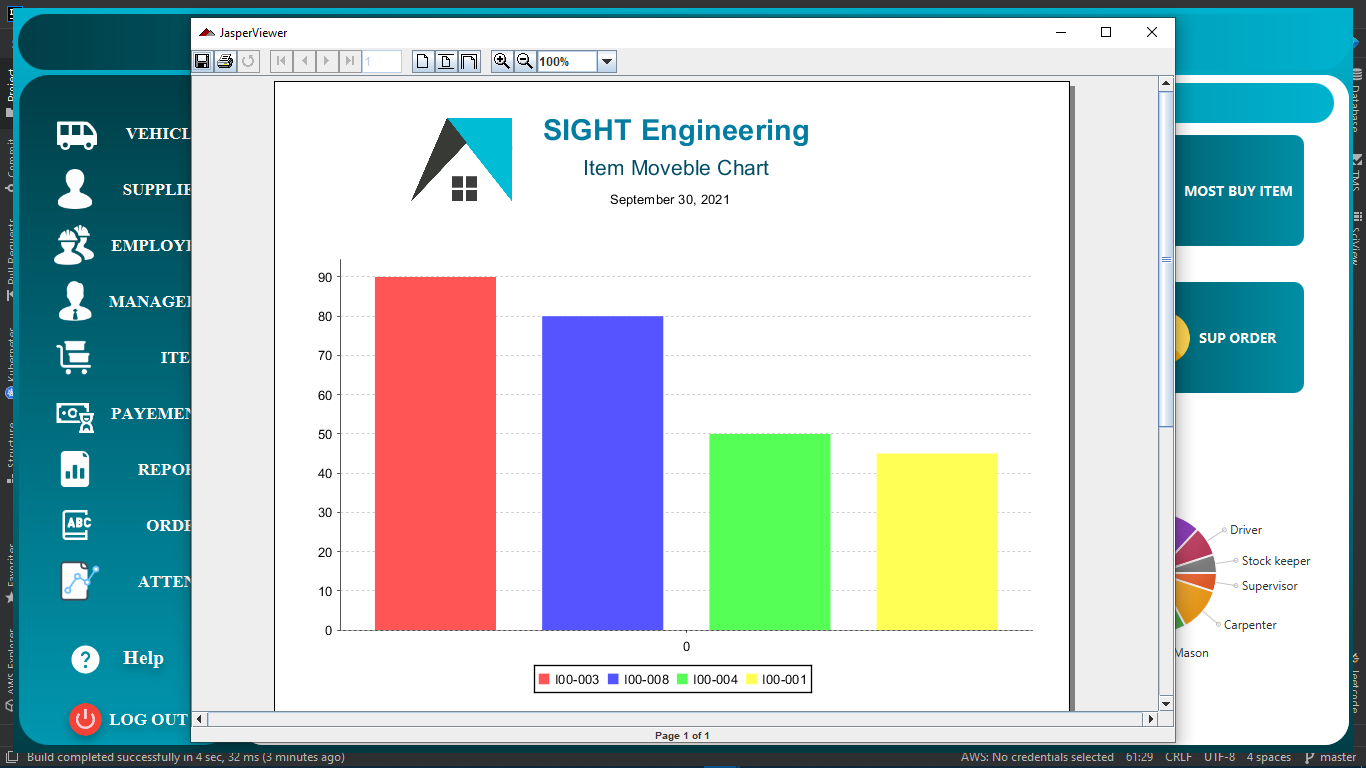Click the UTF-8 encoding indicator

pyautogui.click(x=1219, y=757)
